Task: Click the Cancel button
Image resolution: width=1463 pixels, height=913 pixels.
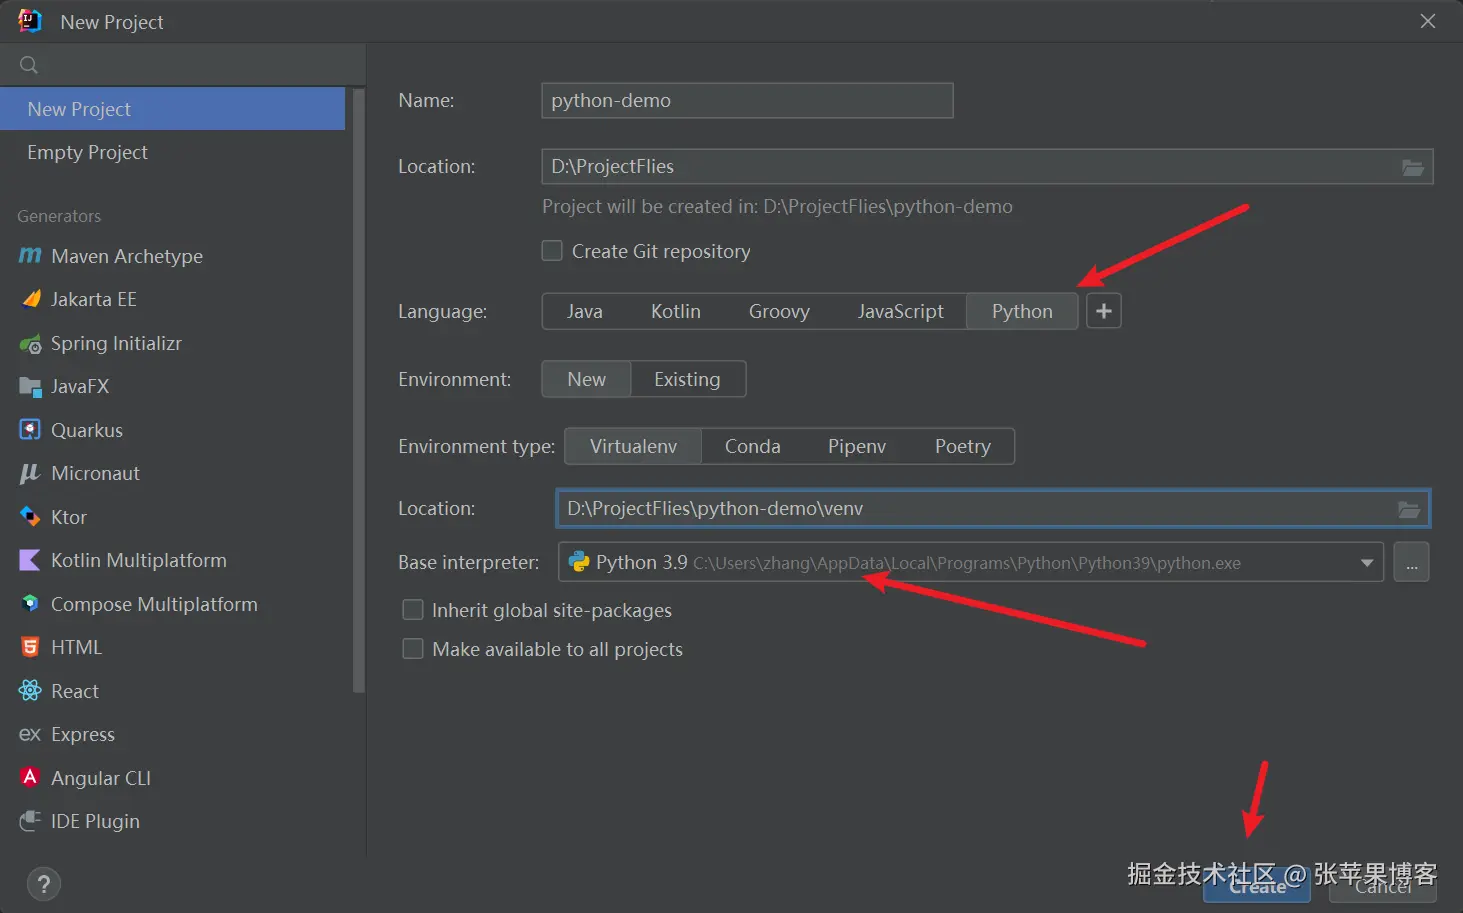Action: pyautogui.click(x=1383, y=886)
